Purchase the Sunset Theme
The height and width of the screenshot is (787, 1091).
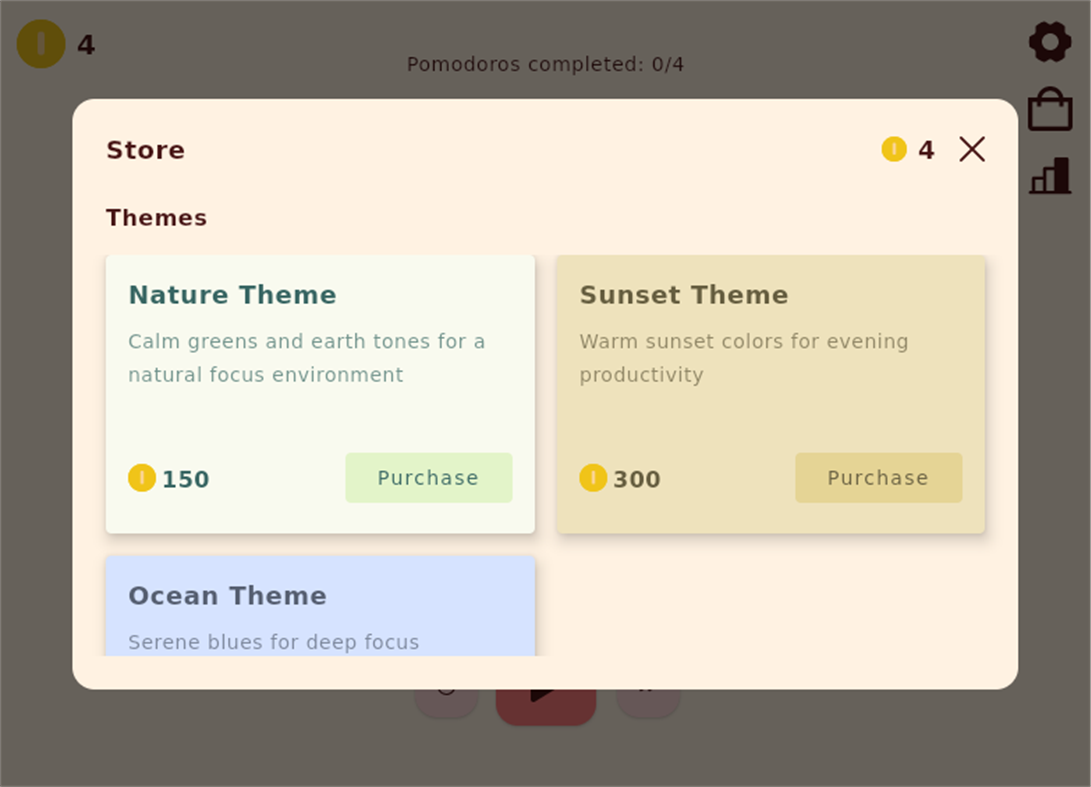tap(878, 477)
